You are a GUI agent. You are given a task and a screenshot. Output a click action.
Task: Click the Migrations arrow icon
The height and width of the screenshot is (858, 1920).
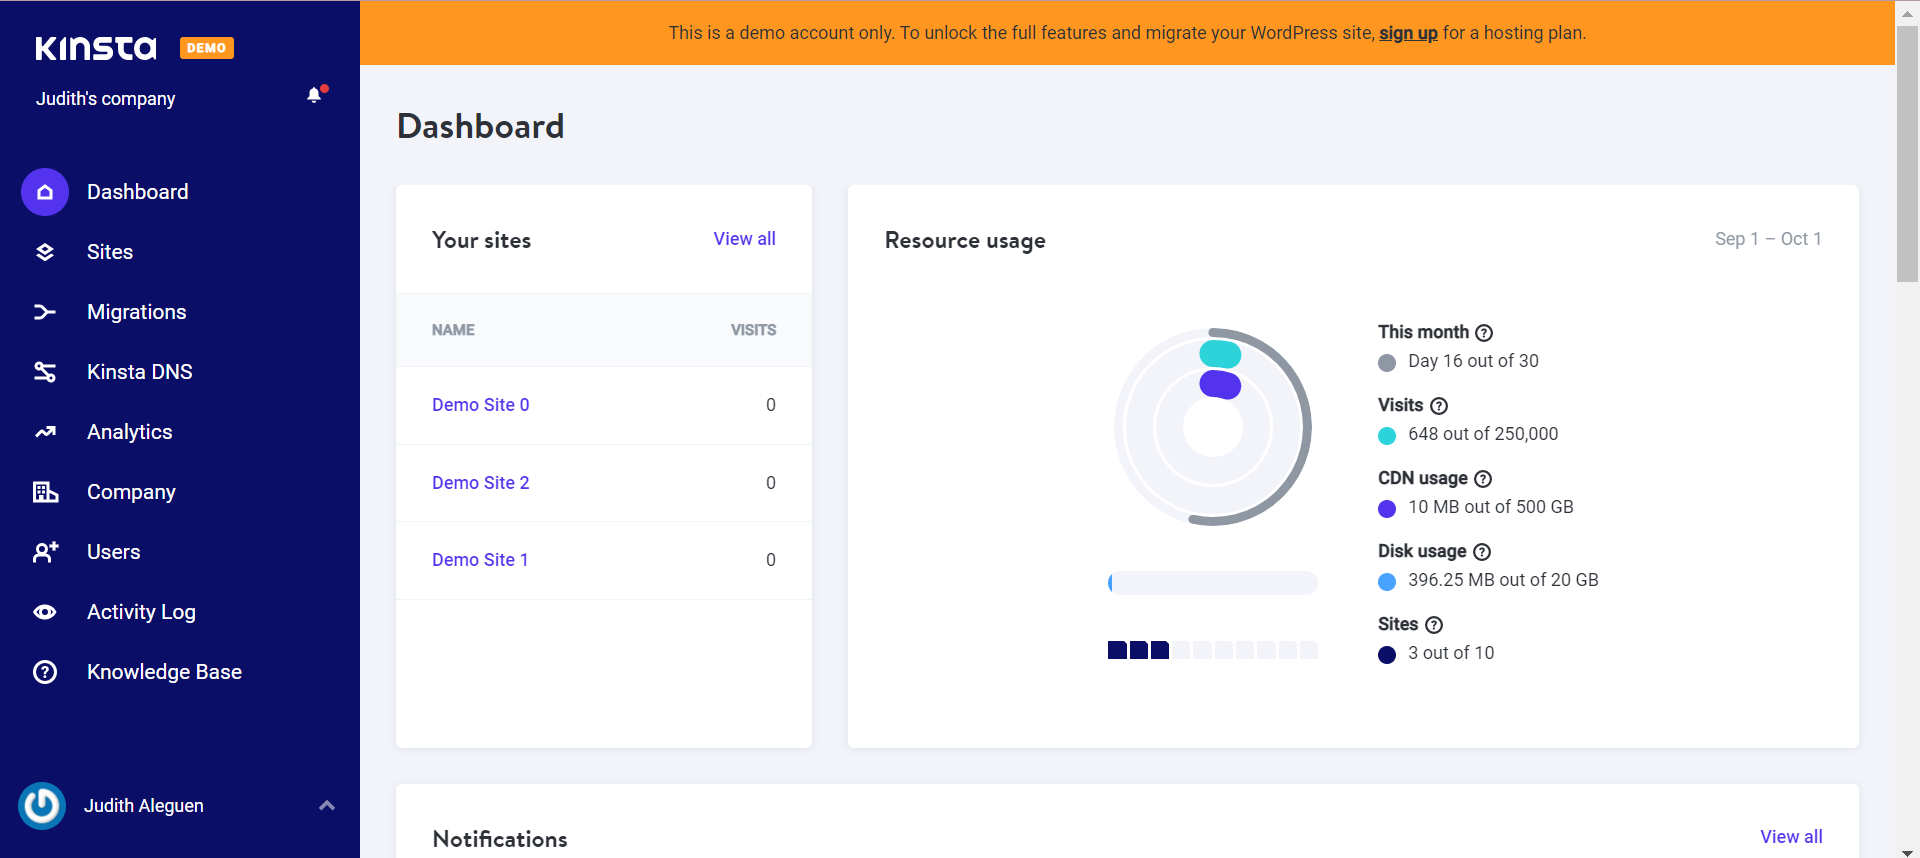pos(45,312)
